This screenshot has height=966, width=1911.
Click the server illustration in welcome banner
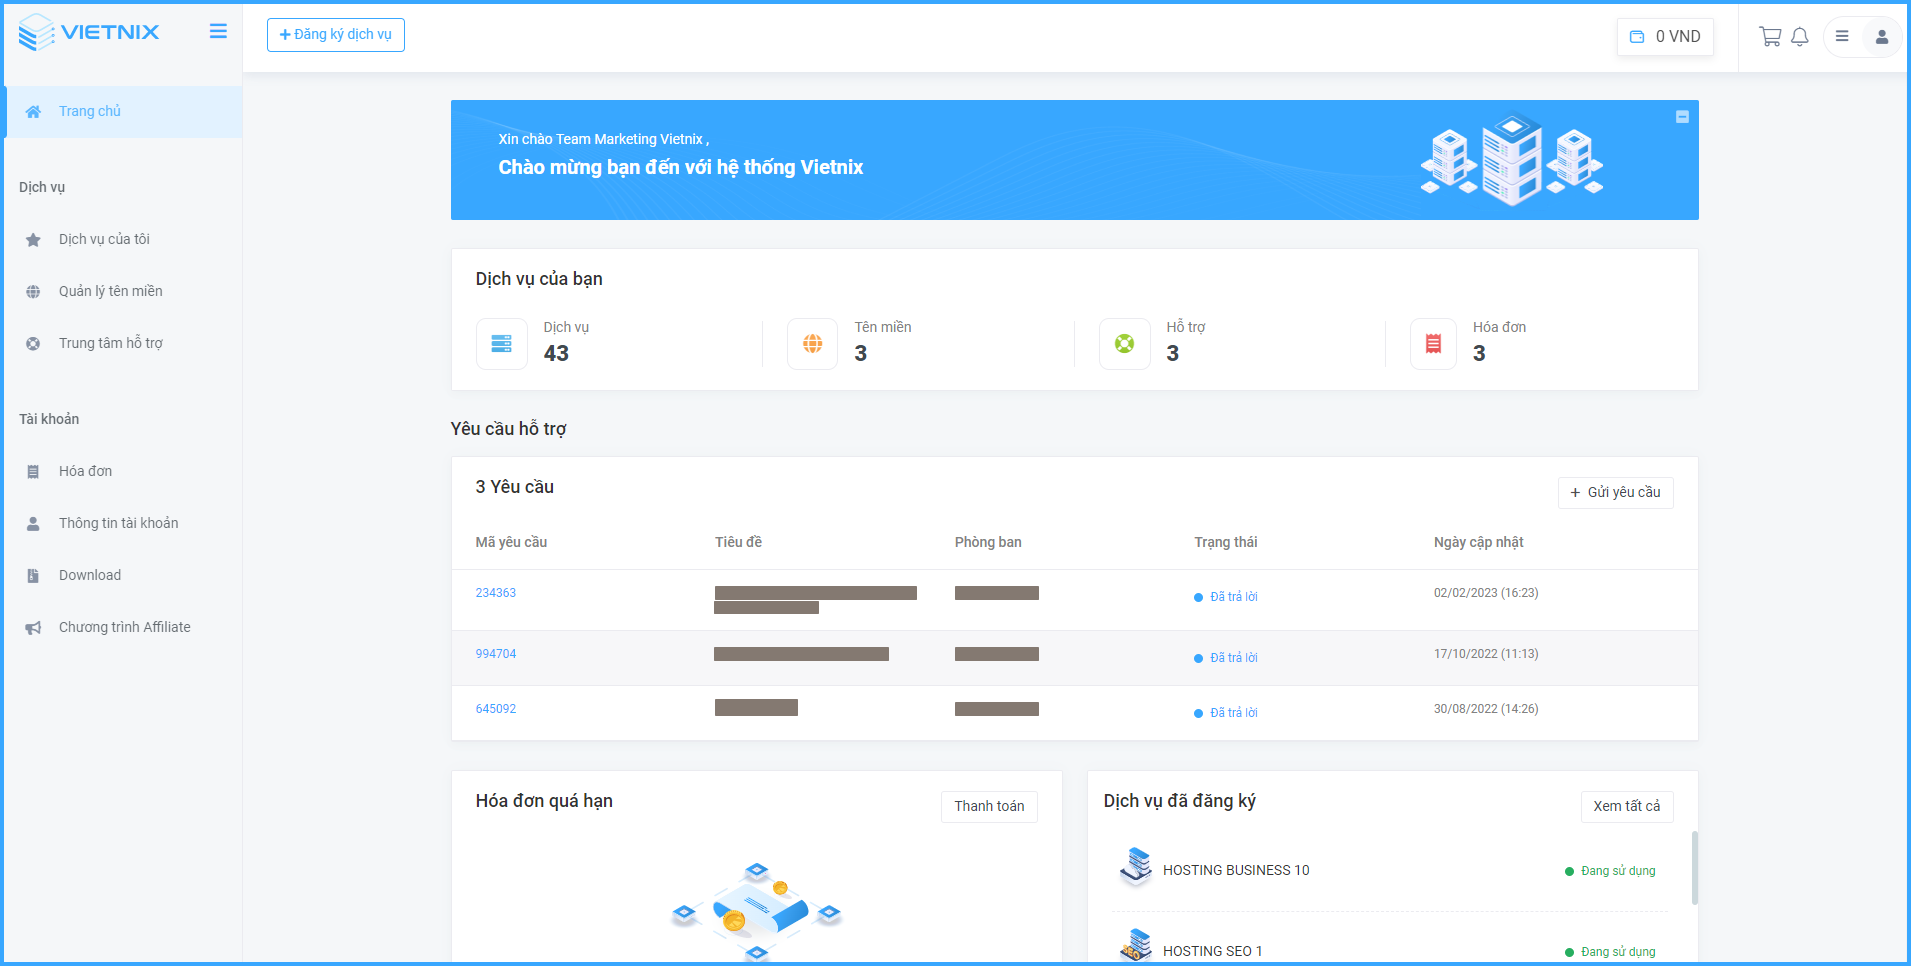pyautogui.click(x=1512, y=160)
